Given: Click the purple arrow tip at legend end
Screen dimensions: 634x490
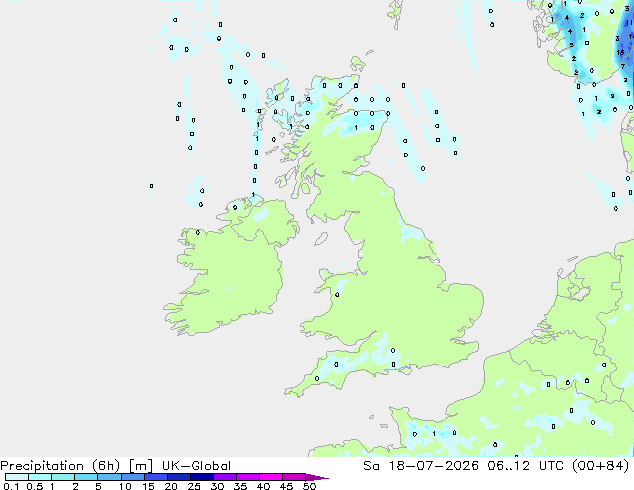Looking at the screenshot, I should point(317,478).
